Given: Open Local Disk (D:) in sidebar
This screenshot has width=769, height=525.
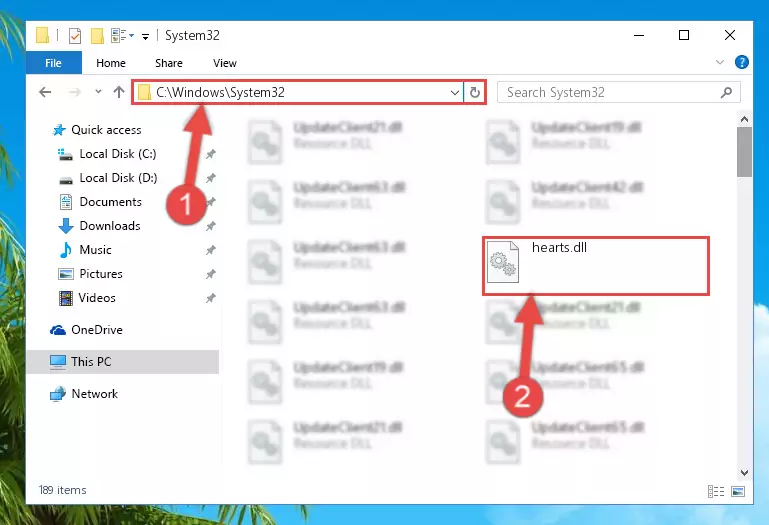Looking at the screenshot, I should 118,178.
